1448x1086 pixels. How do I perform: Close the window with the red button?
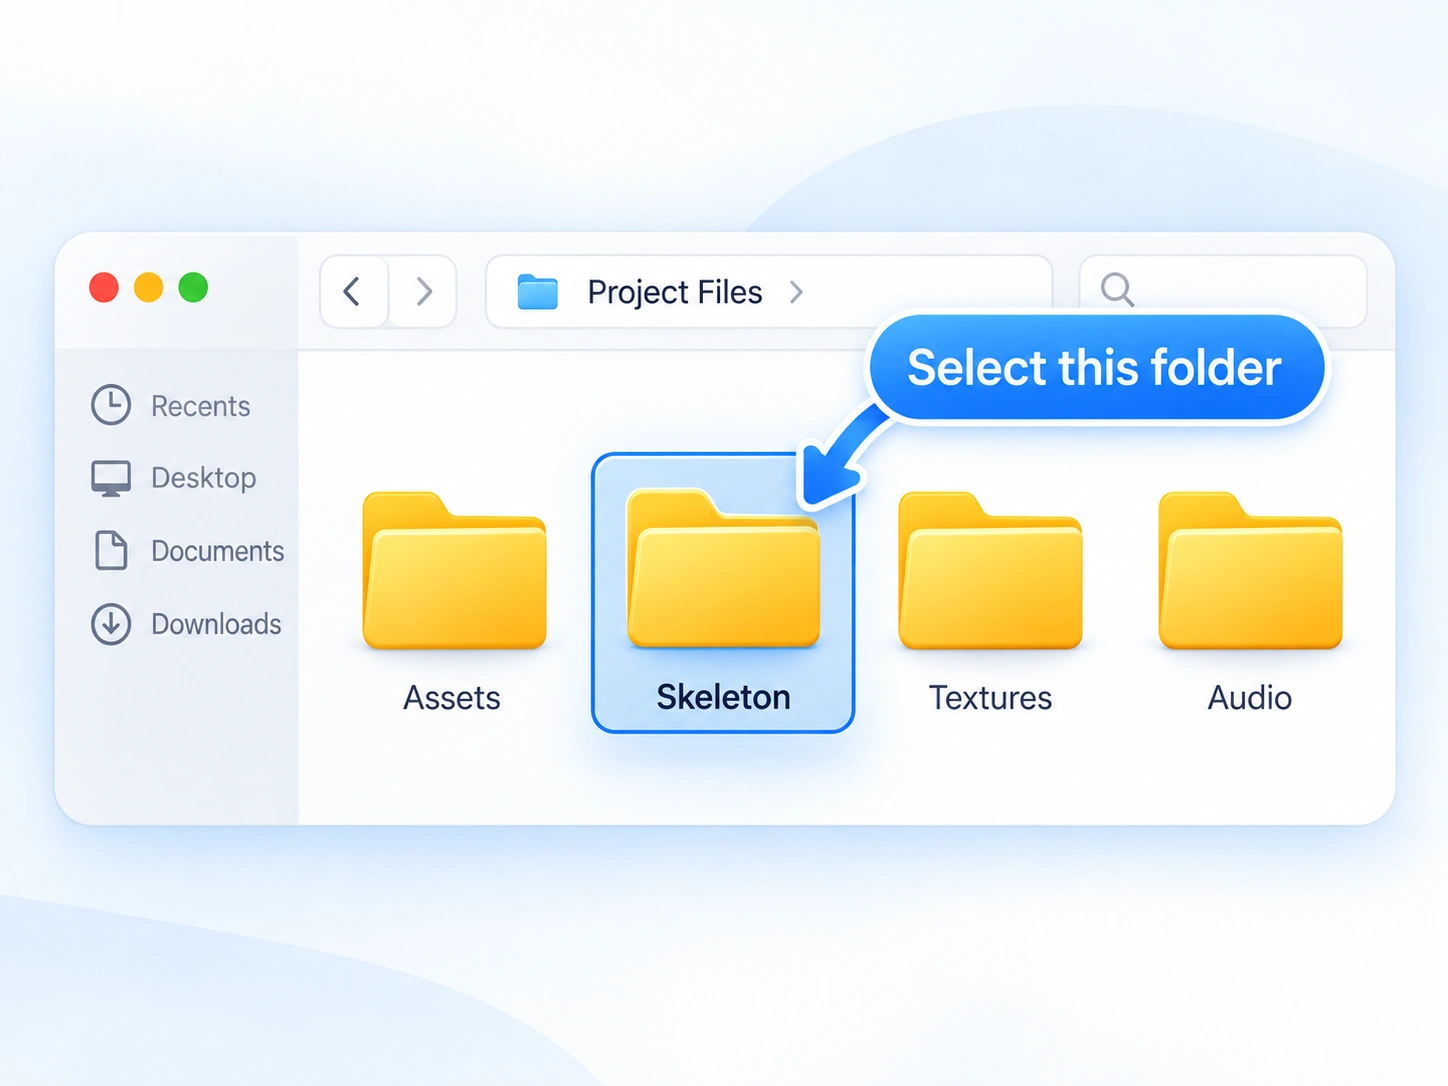(104, 288)
